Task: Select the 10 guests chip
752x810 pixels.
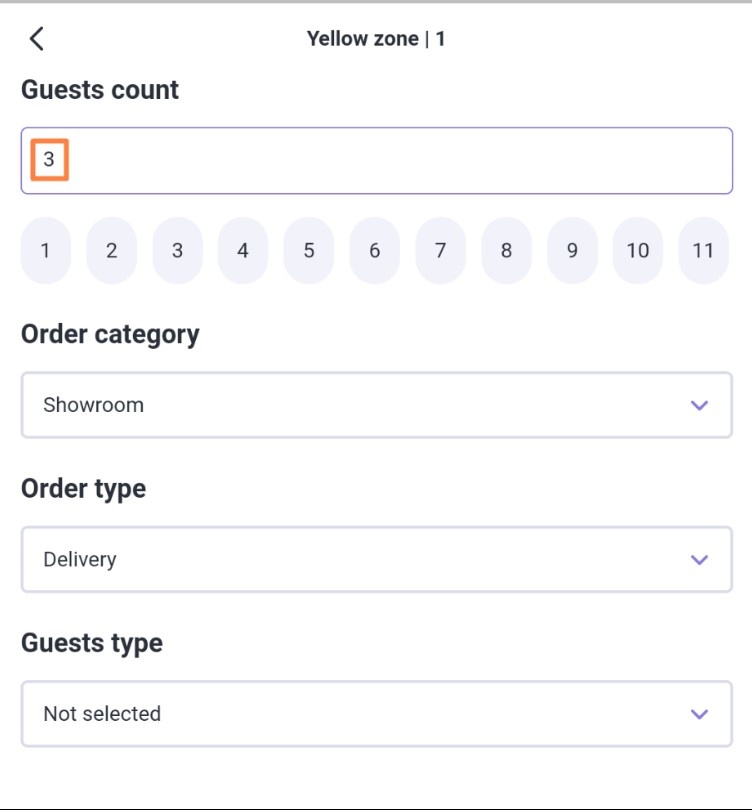Action: 637,251
